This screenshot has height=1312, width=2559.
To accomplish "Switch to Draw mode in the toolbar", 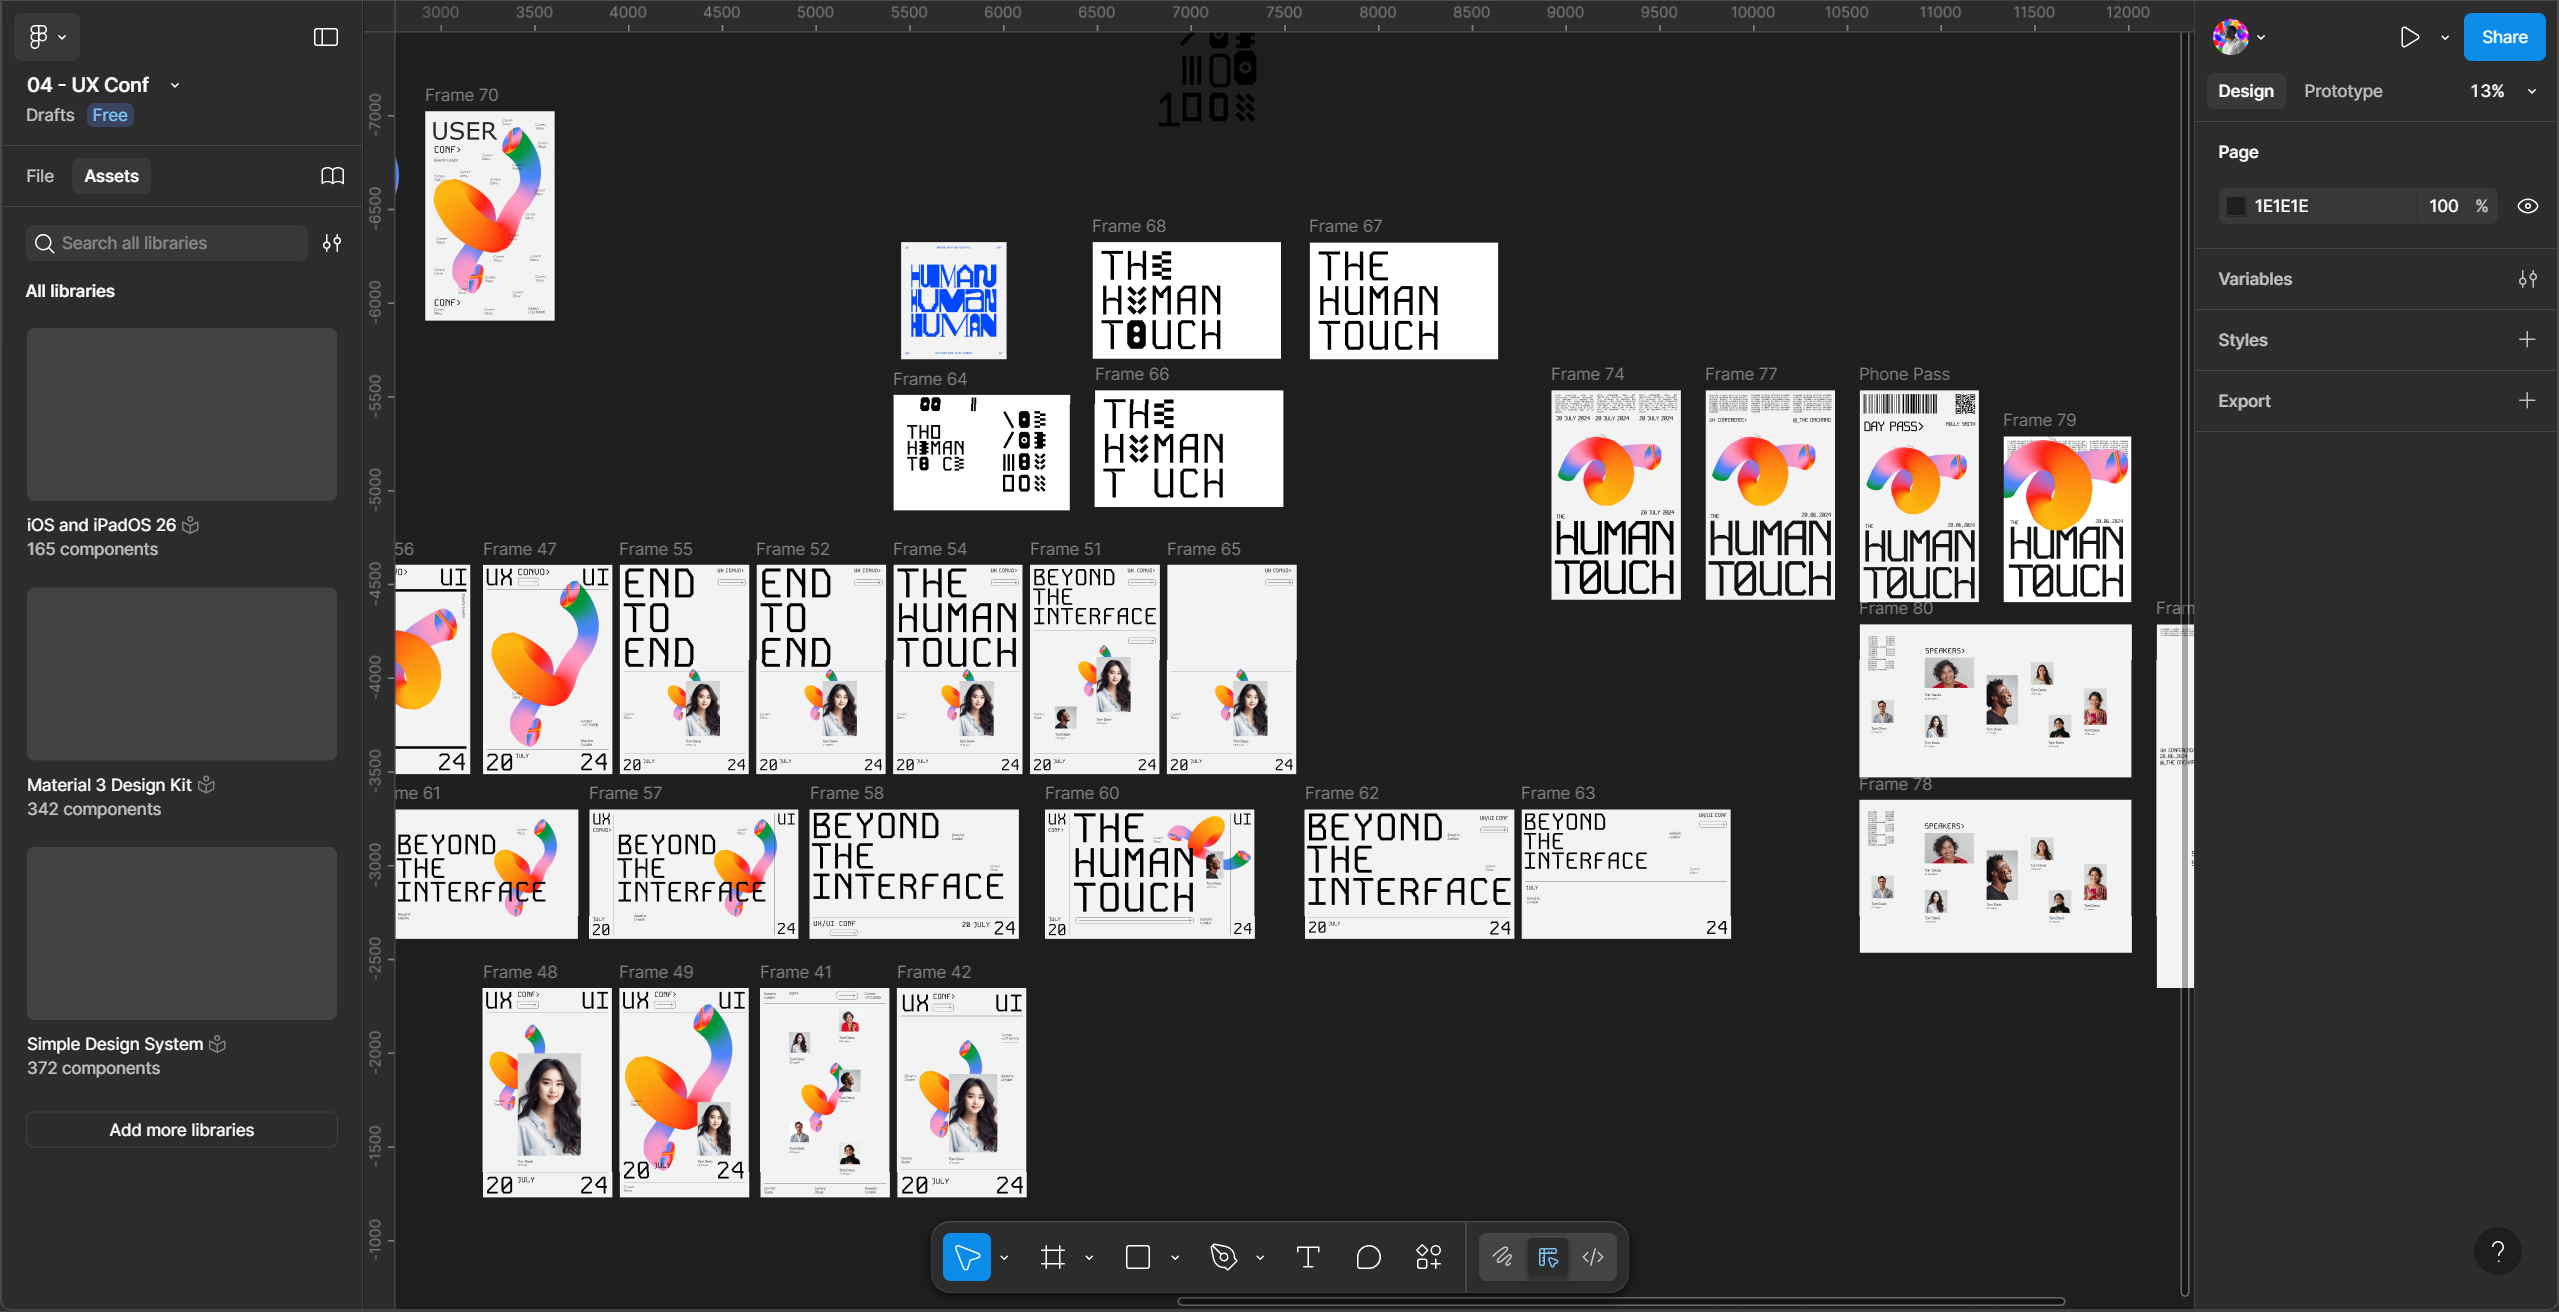I will click(x=1502, y=1257).
